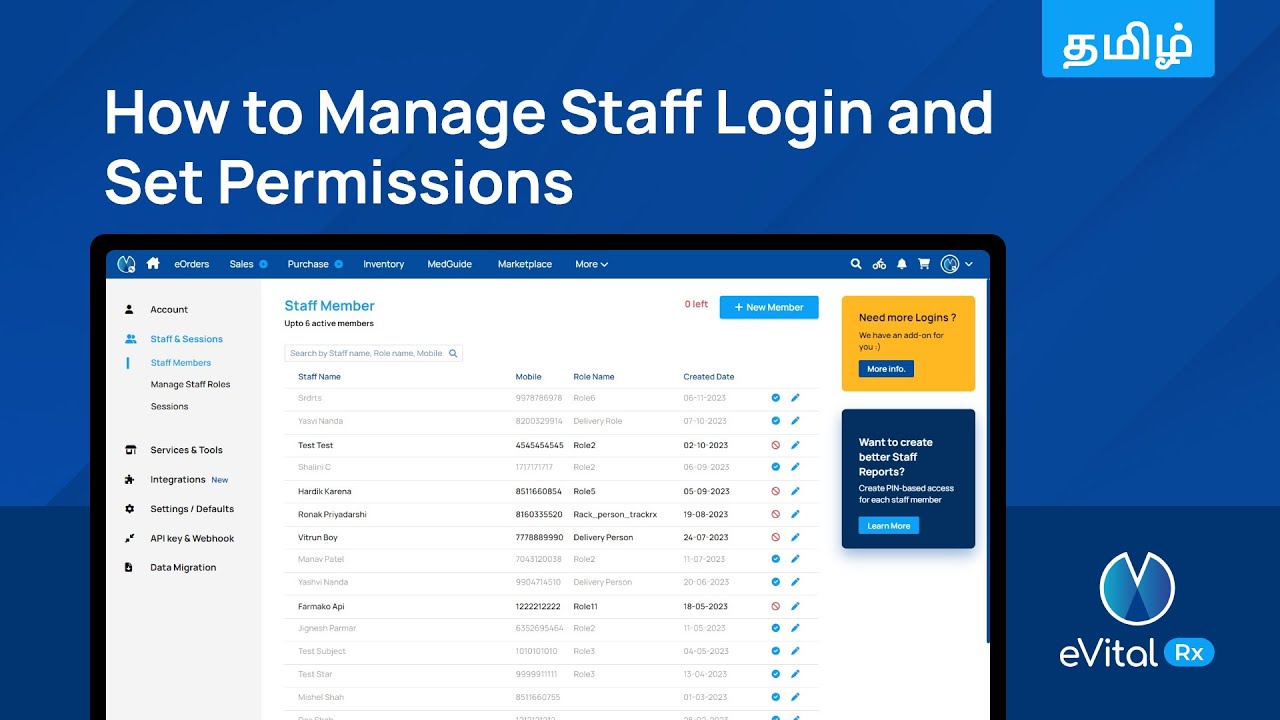Open the delivery bike icon
The width and height of the screenshot is (1280, 720).
coord(879,264)
